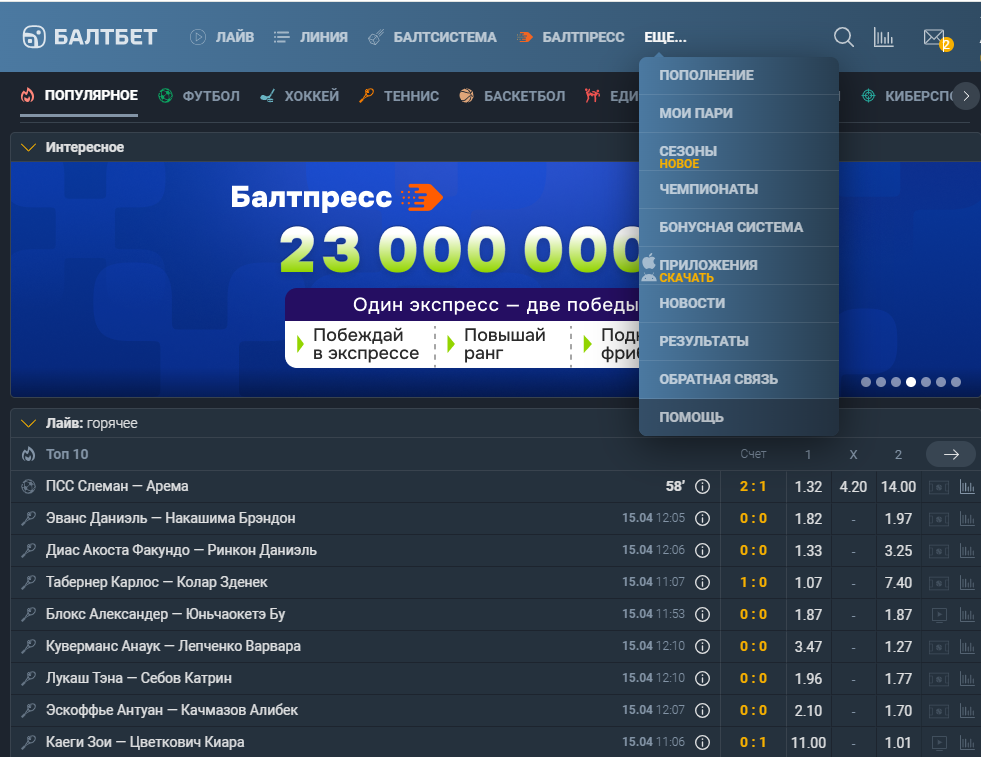This screenshot has width=981, height=757.
Task: Select last banner carousel dot
Action: tap(956, 382)
